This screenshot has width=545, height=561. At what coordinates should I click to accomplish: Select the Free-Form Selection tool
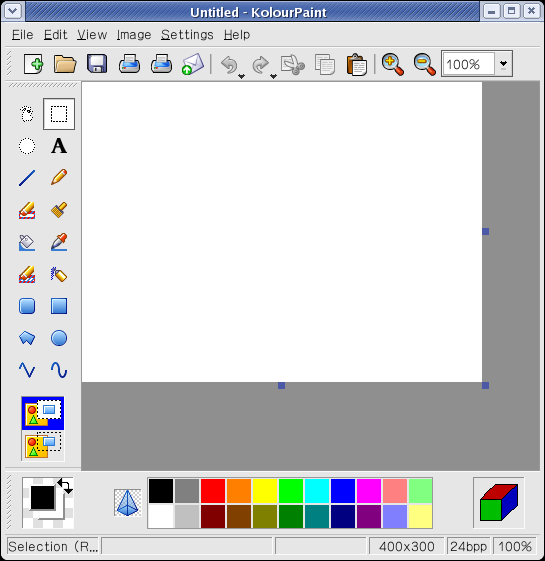pos(27,114)
